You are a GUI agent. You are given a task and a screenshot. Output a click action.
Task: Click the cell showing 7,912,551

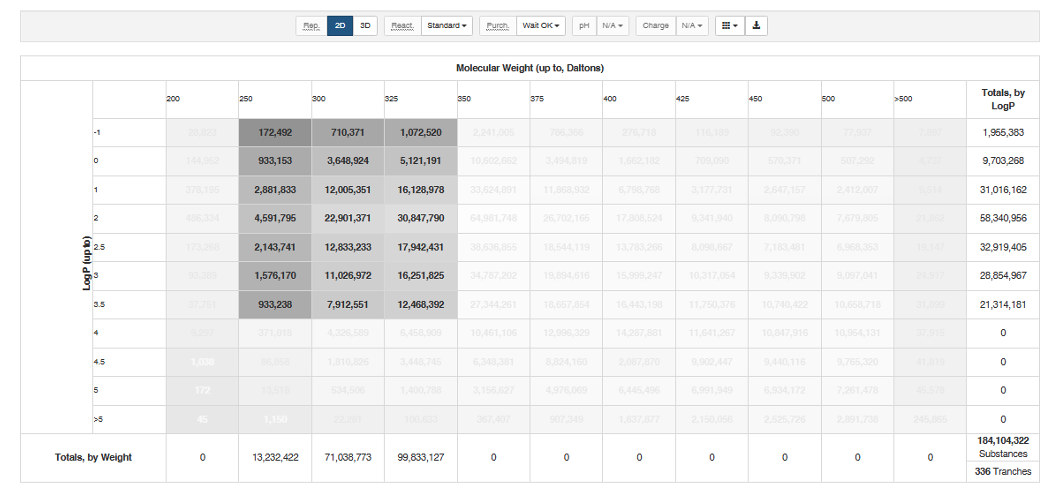[x=347, y=304]
